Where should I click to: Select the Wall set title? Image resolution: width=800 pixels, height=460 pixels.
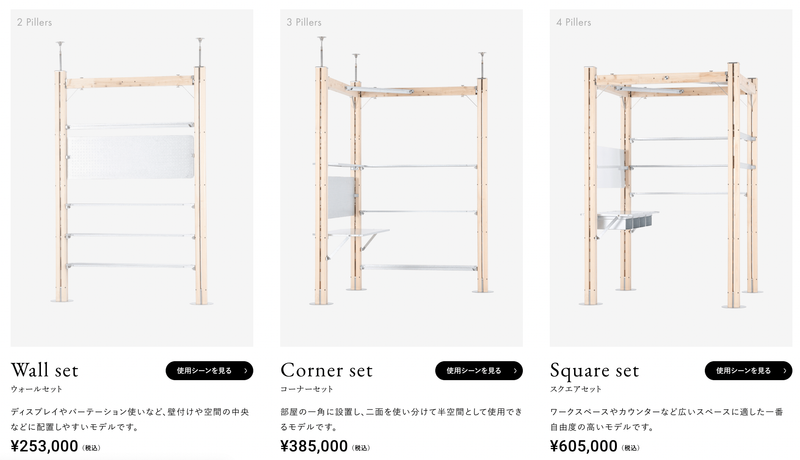click(x=45, y=370)
